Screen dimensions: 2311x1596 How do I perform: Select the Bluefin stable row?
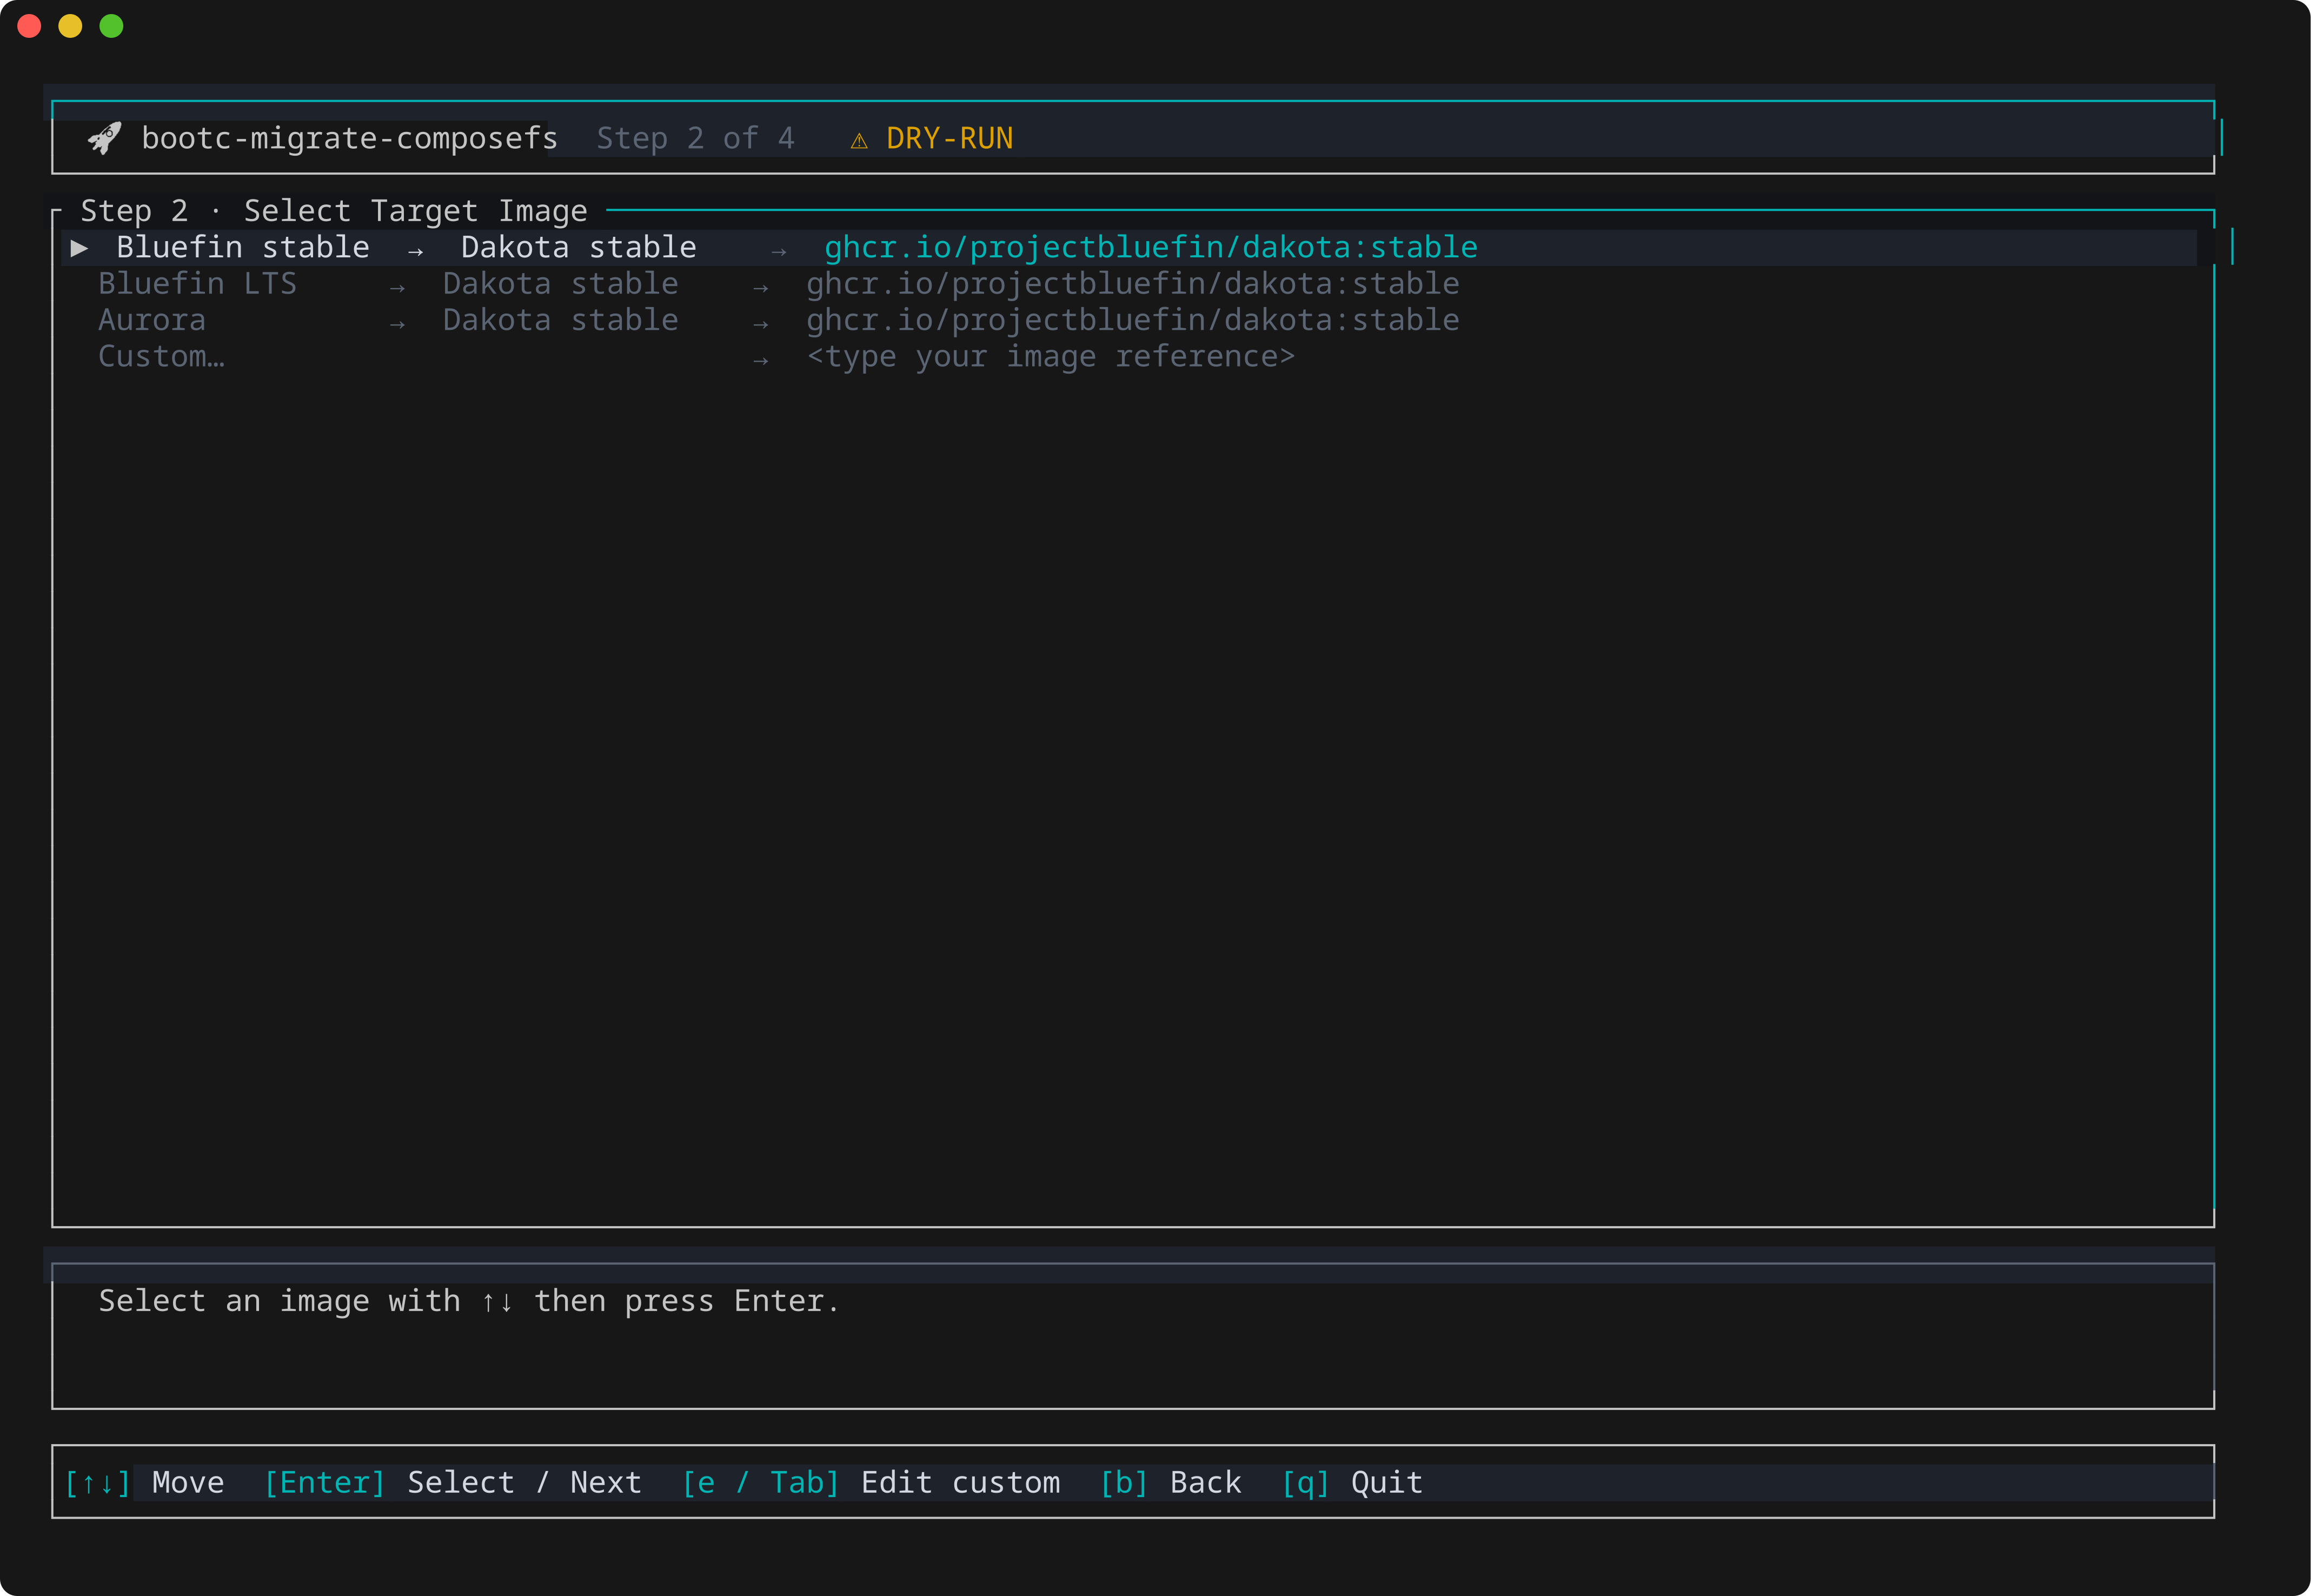[x=1129, y=248]
